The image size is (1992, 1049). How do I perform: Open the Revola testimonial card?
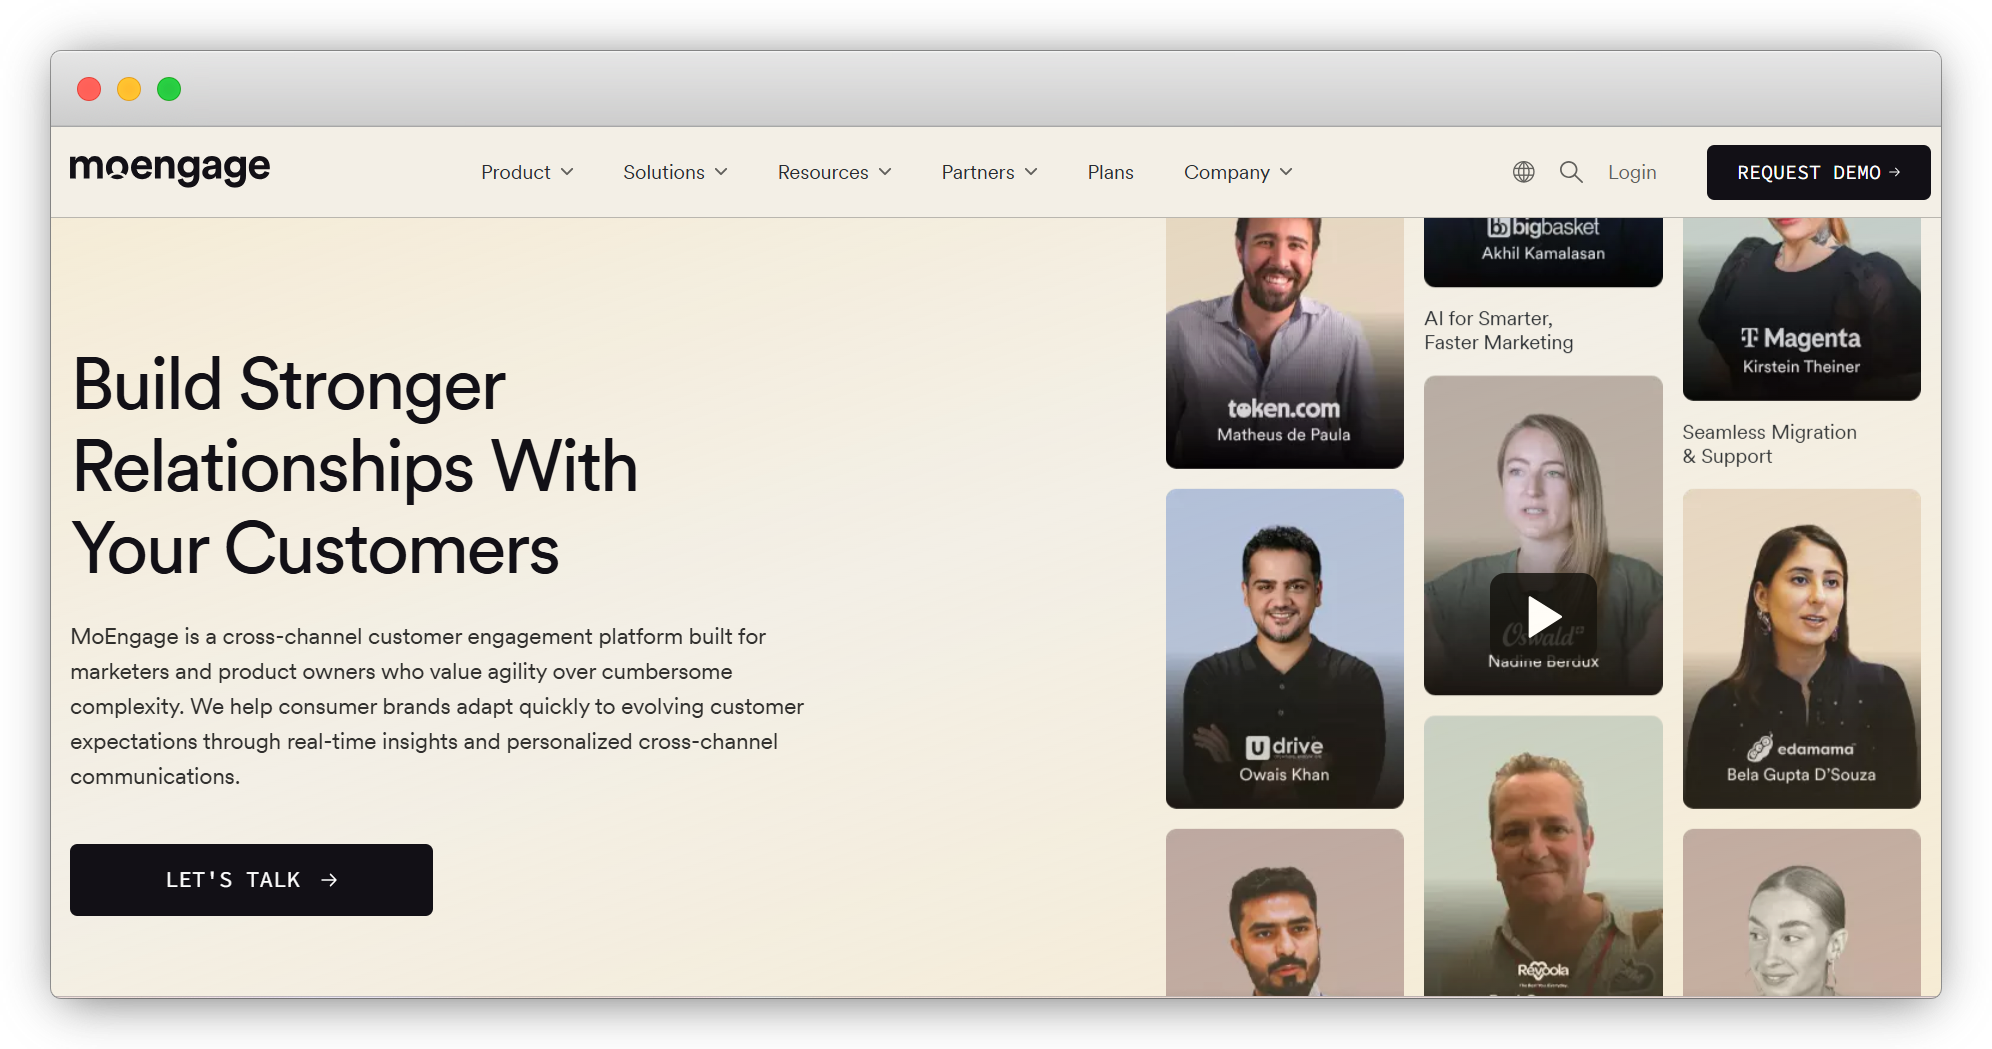1543,856
